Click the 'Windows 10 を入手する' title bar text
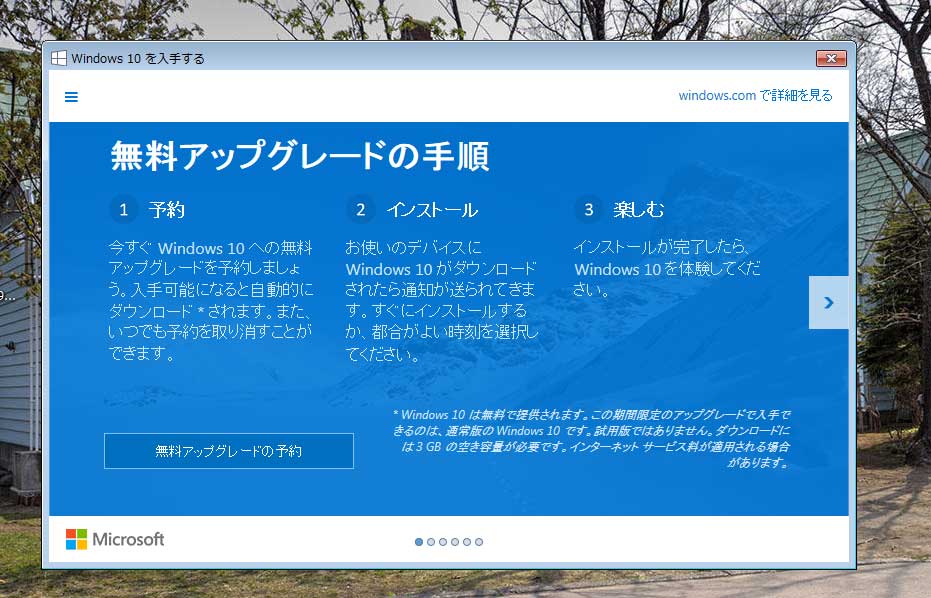The image size is (931, 598). 138,59
